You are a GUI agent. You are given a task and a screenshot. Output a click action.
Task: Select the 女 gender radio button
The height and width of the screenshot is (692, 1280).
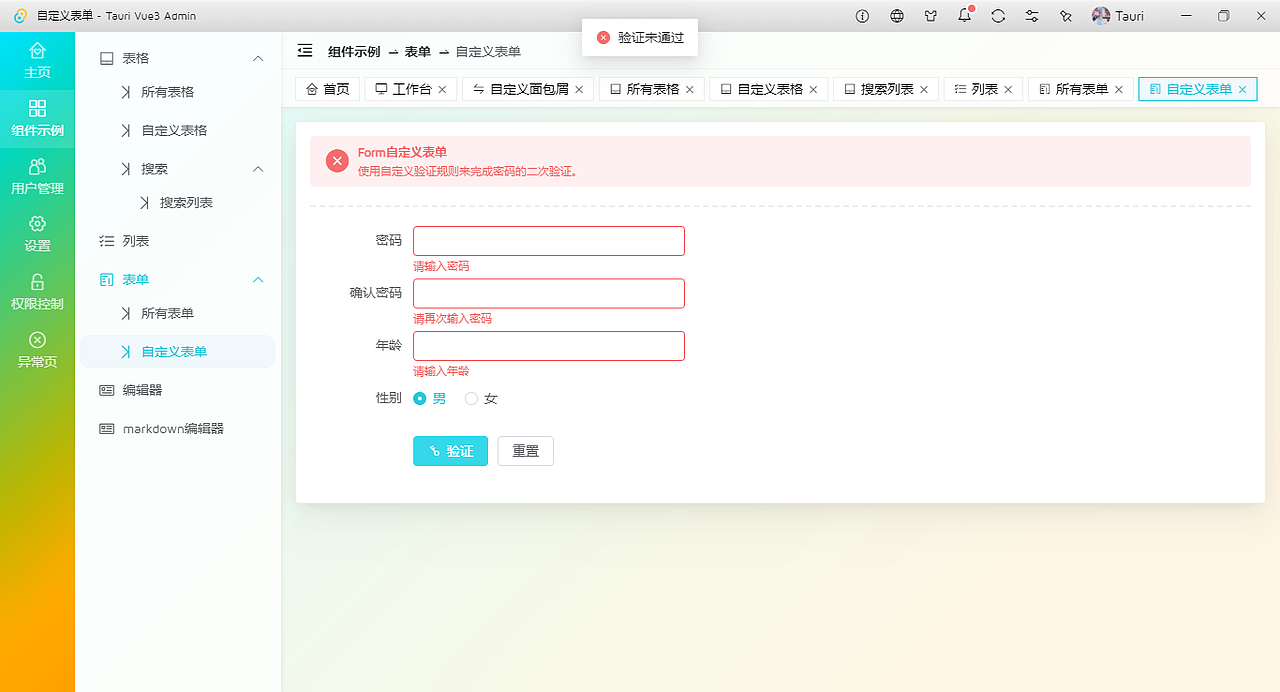coord(471,398)
